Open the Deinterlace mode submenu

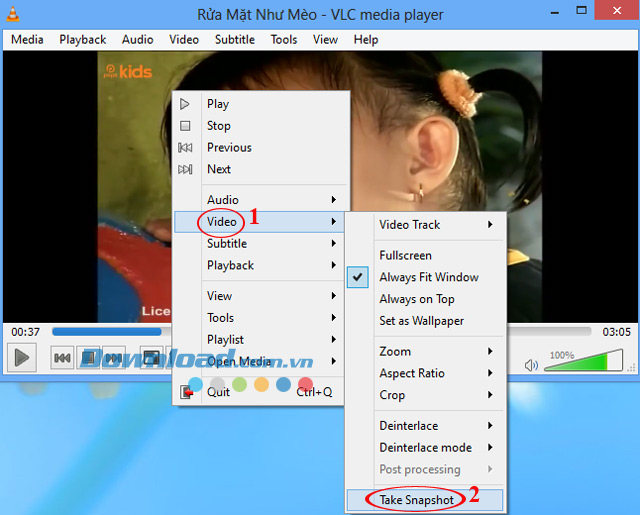(x=423, y=447)
